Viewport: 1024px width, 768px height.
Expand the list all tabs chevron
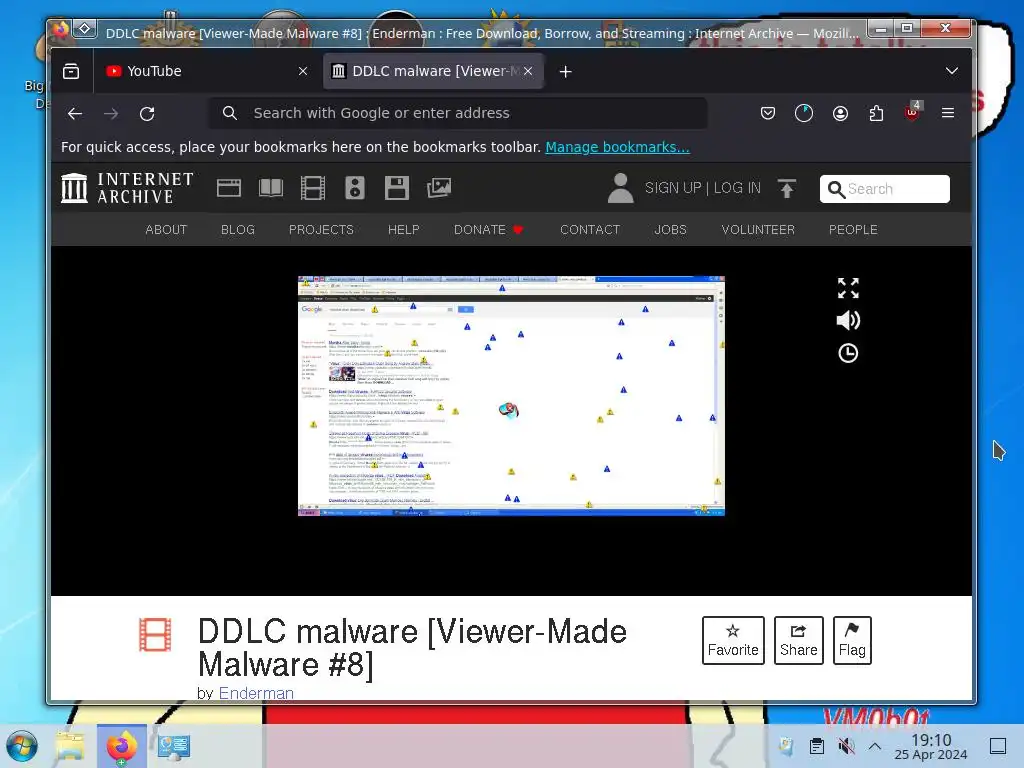click(x=952, y=71)
